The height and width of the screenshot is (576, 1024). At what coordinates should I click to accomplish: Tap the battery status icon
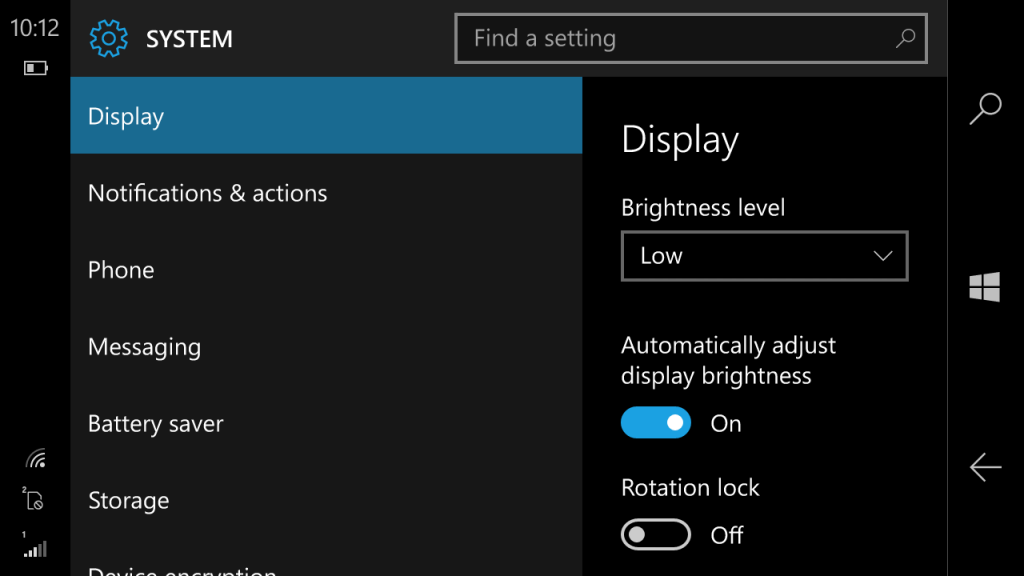[x=36, y=68]
